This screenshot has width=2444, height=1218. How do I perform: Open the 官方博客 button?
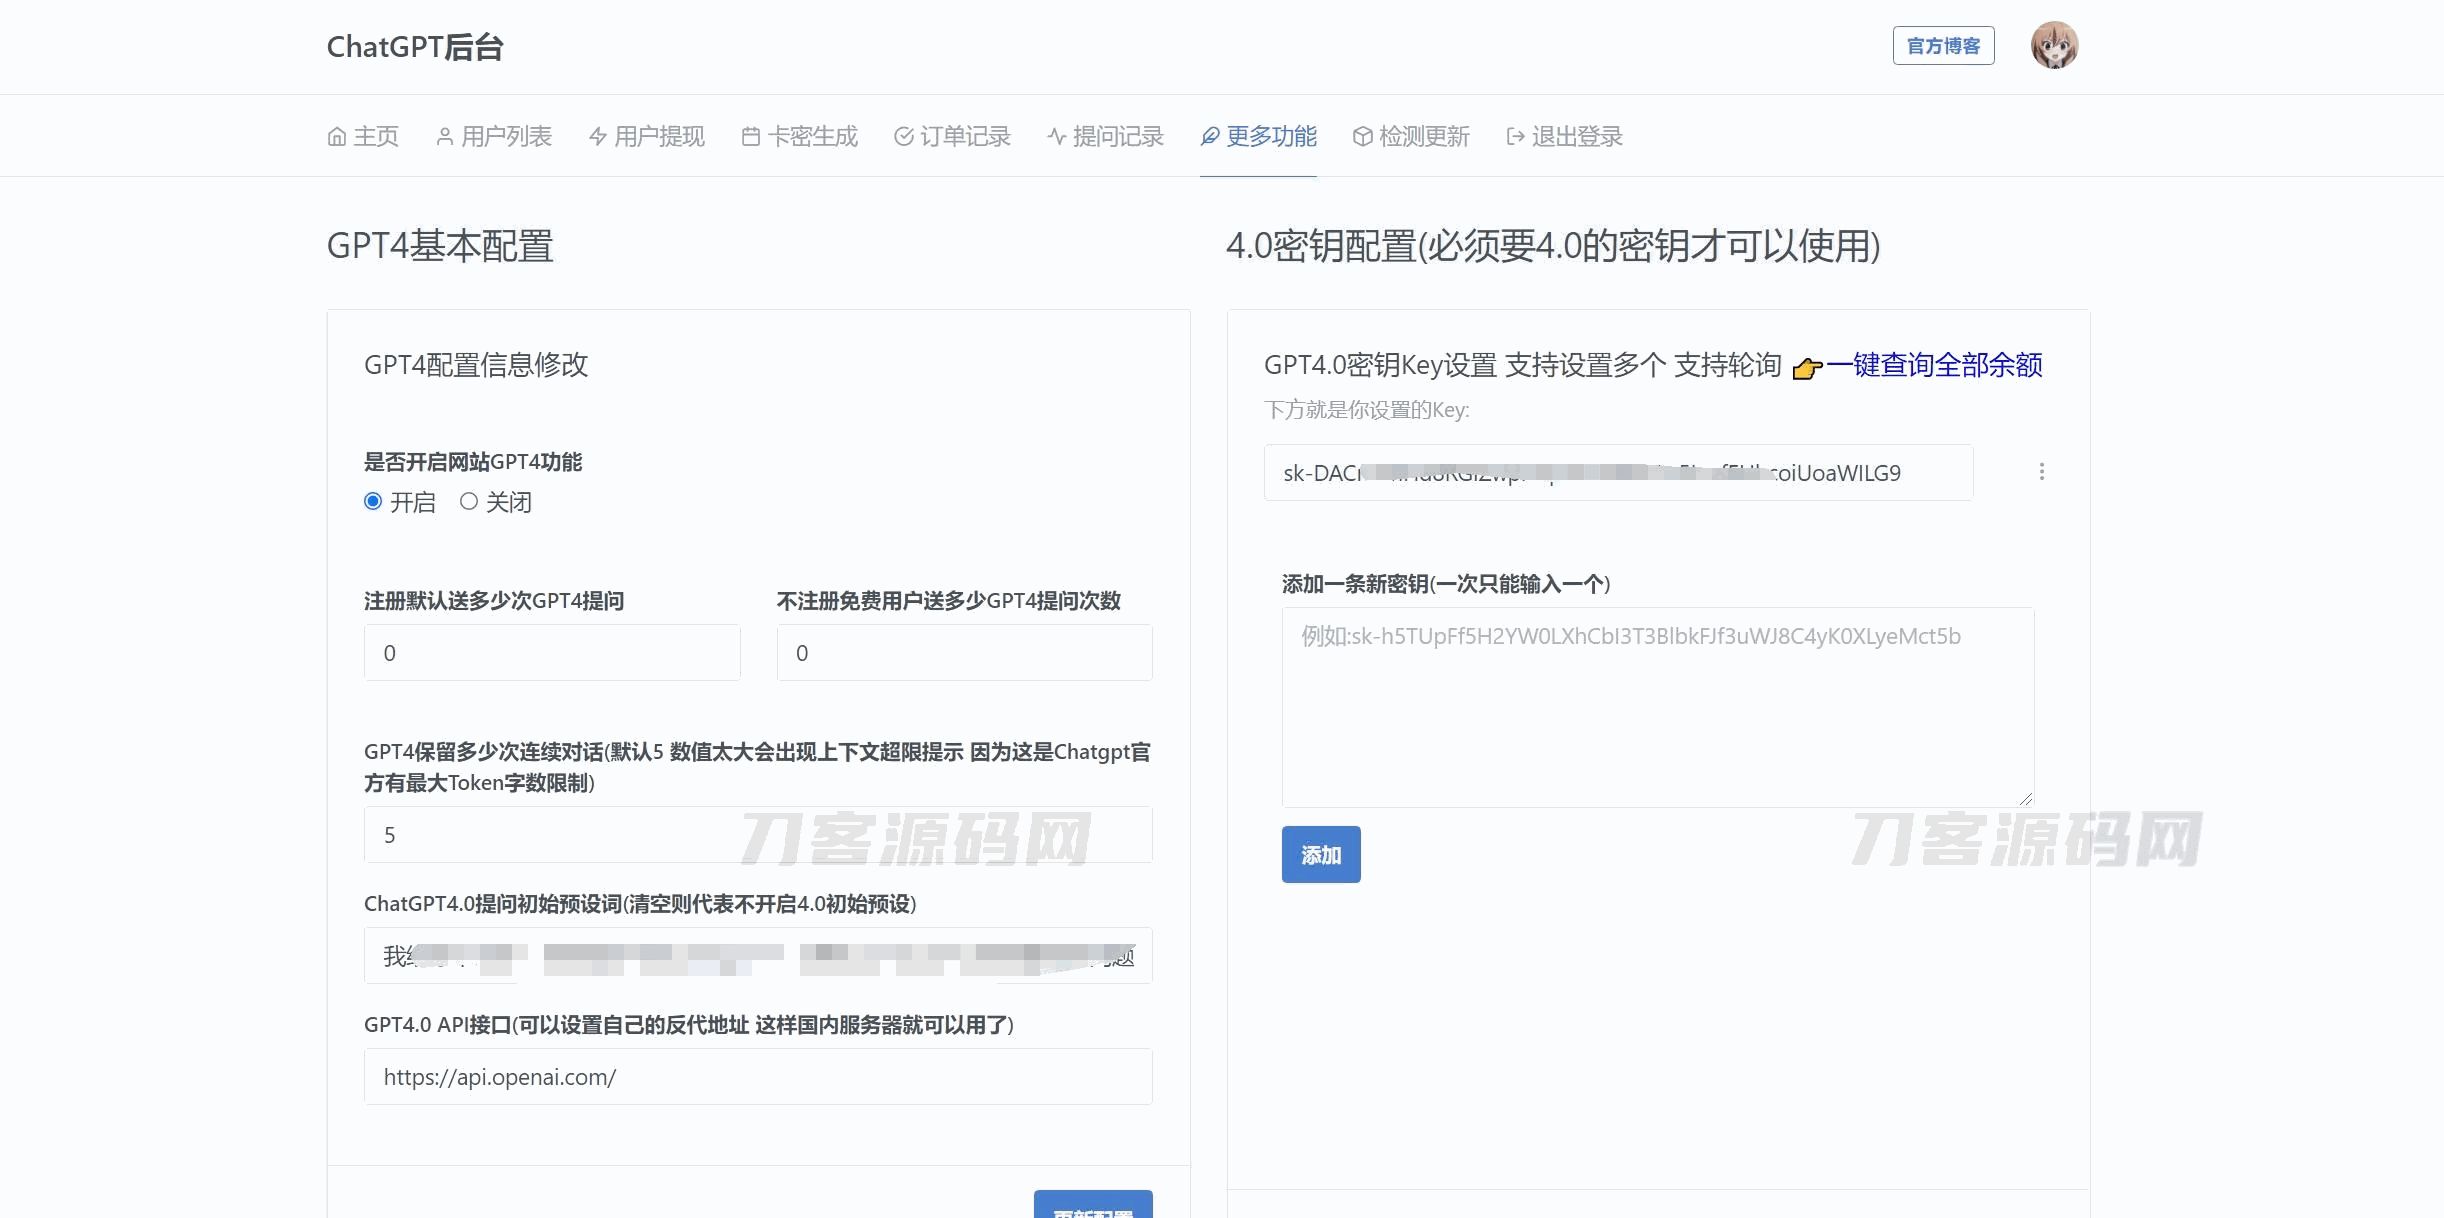(x=1943, y=46)
